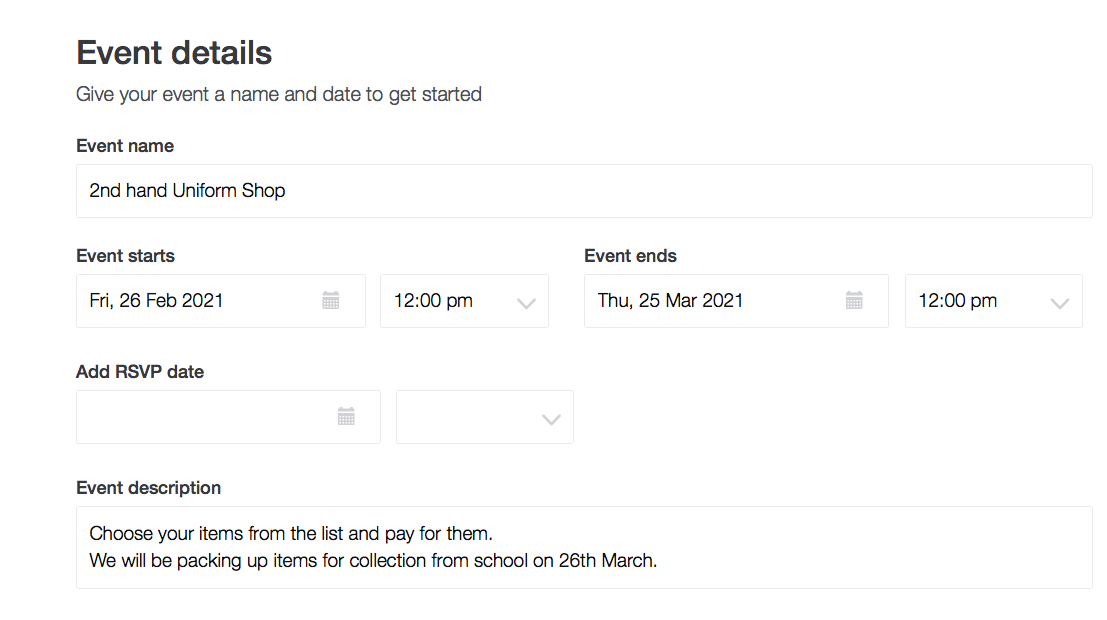Open the Event ends calendar icon

coord(854,300)
